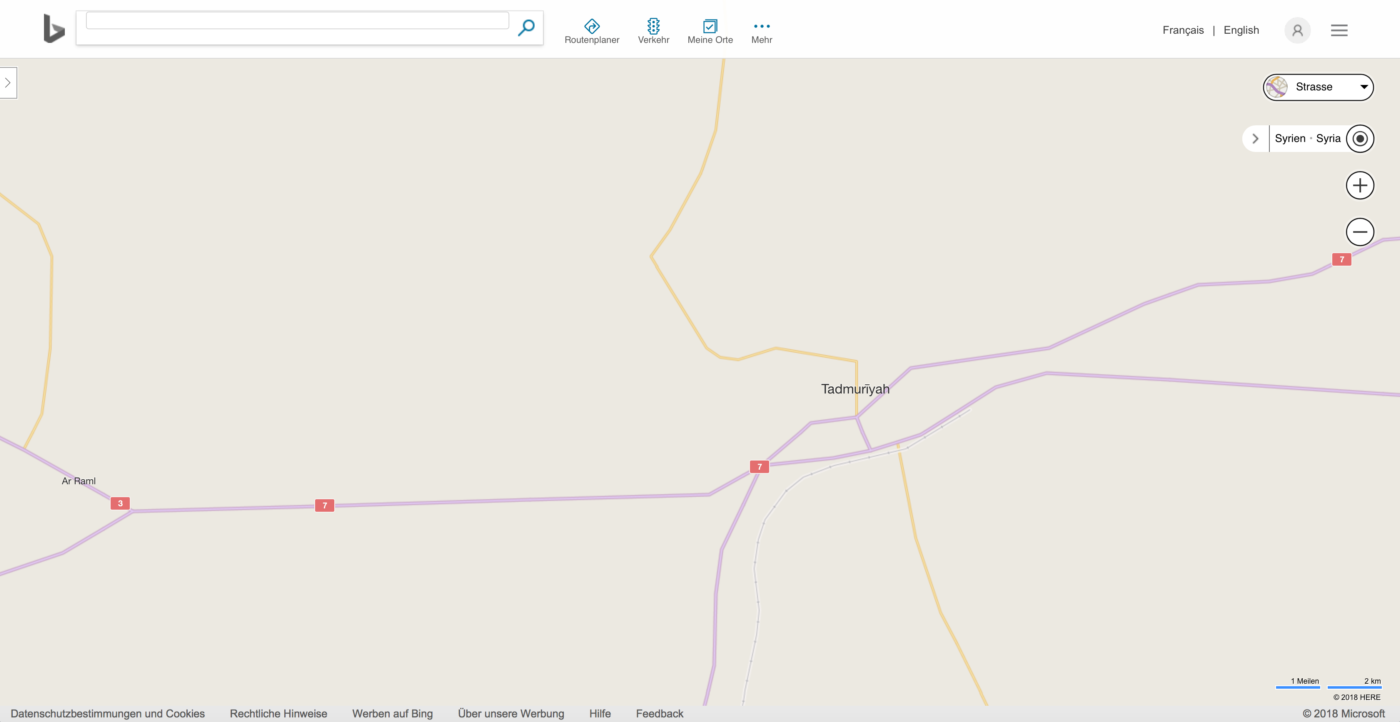1400x722 pixels.
Task: Zoom in with the plus button
Action: tap(1359, 184)
